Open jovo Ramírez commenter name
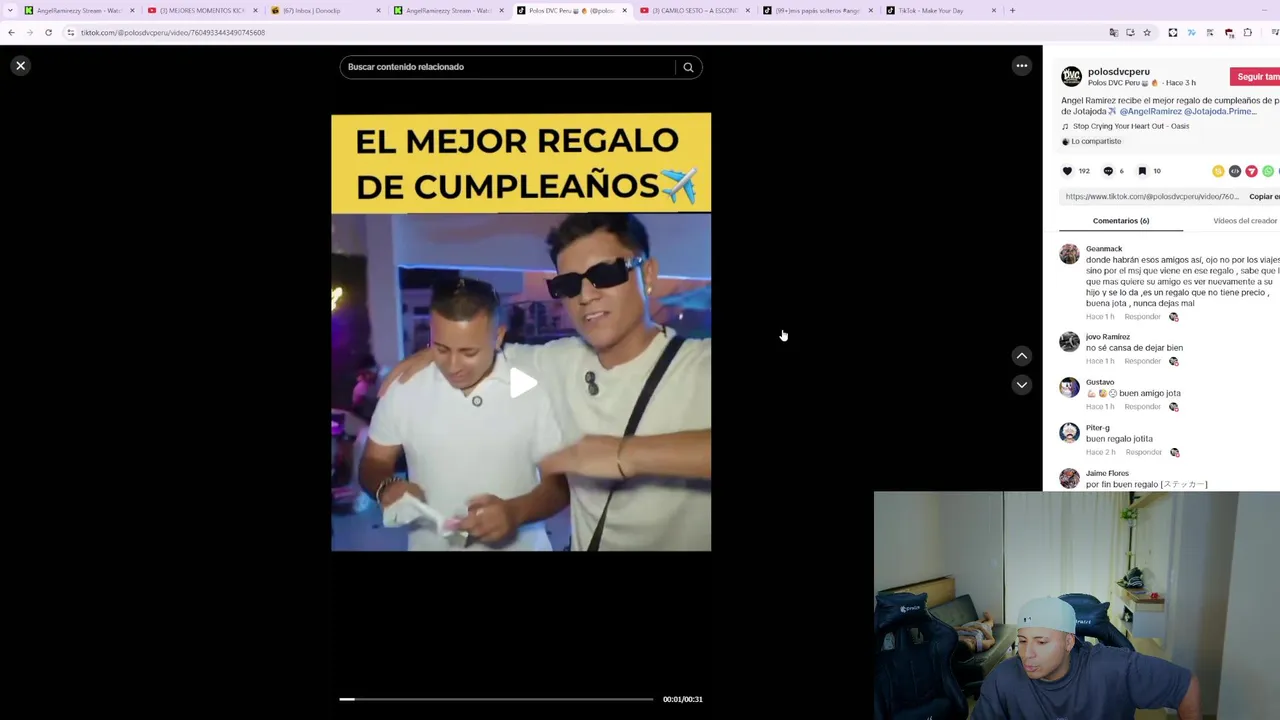 click(x=1108, y=337)
